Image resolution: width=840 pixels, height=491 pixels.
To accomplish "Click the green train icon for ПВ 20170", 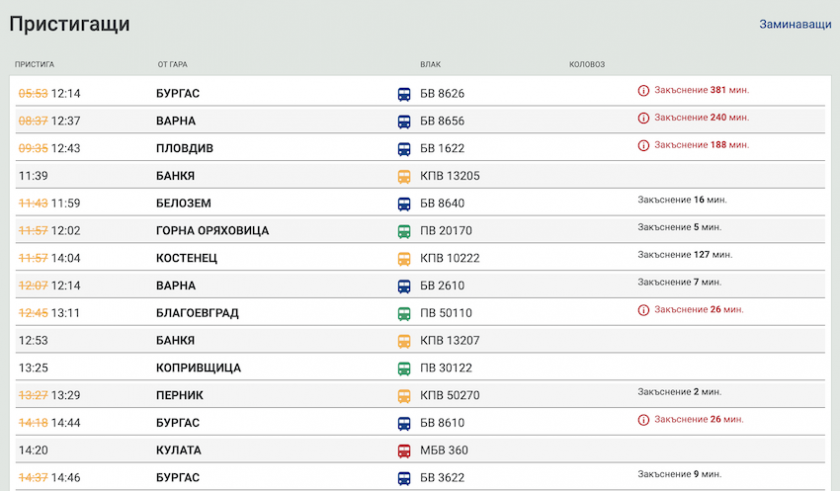I will coord(404,231).
